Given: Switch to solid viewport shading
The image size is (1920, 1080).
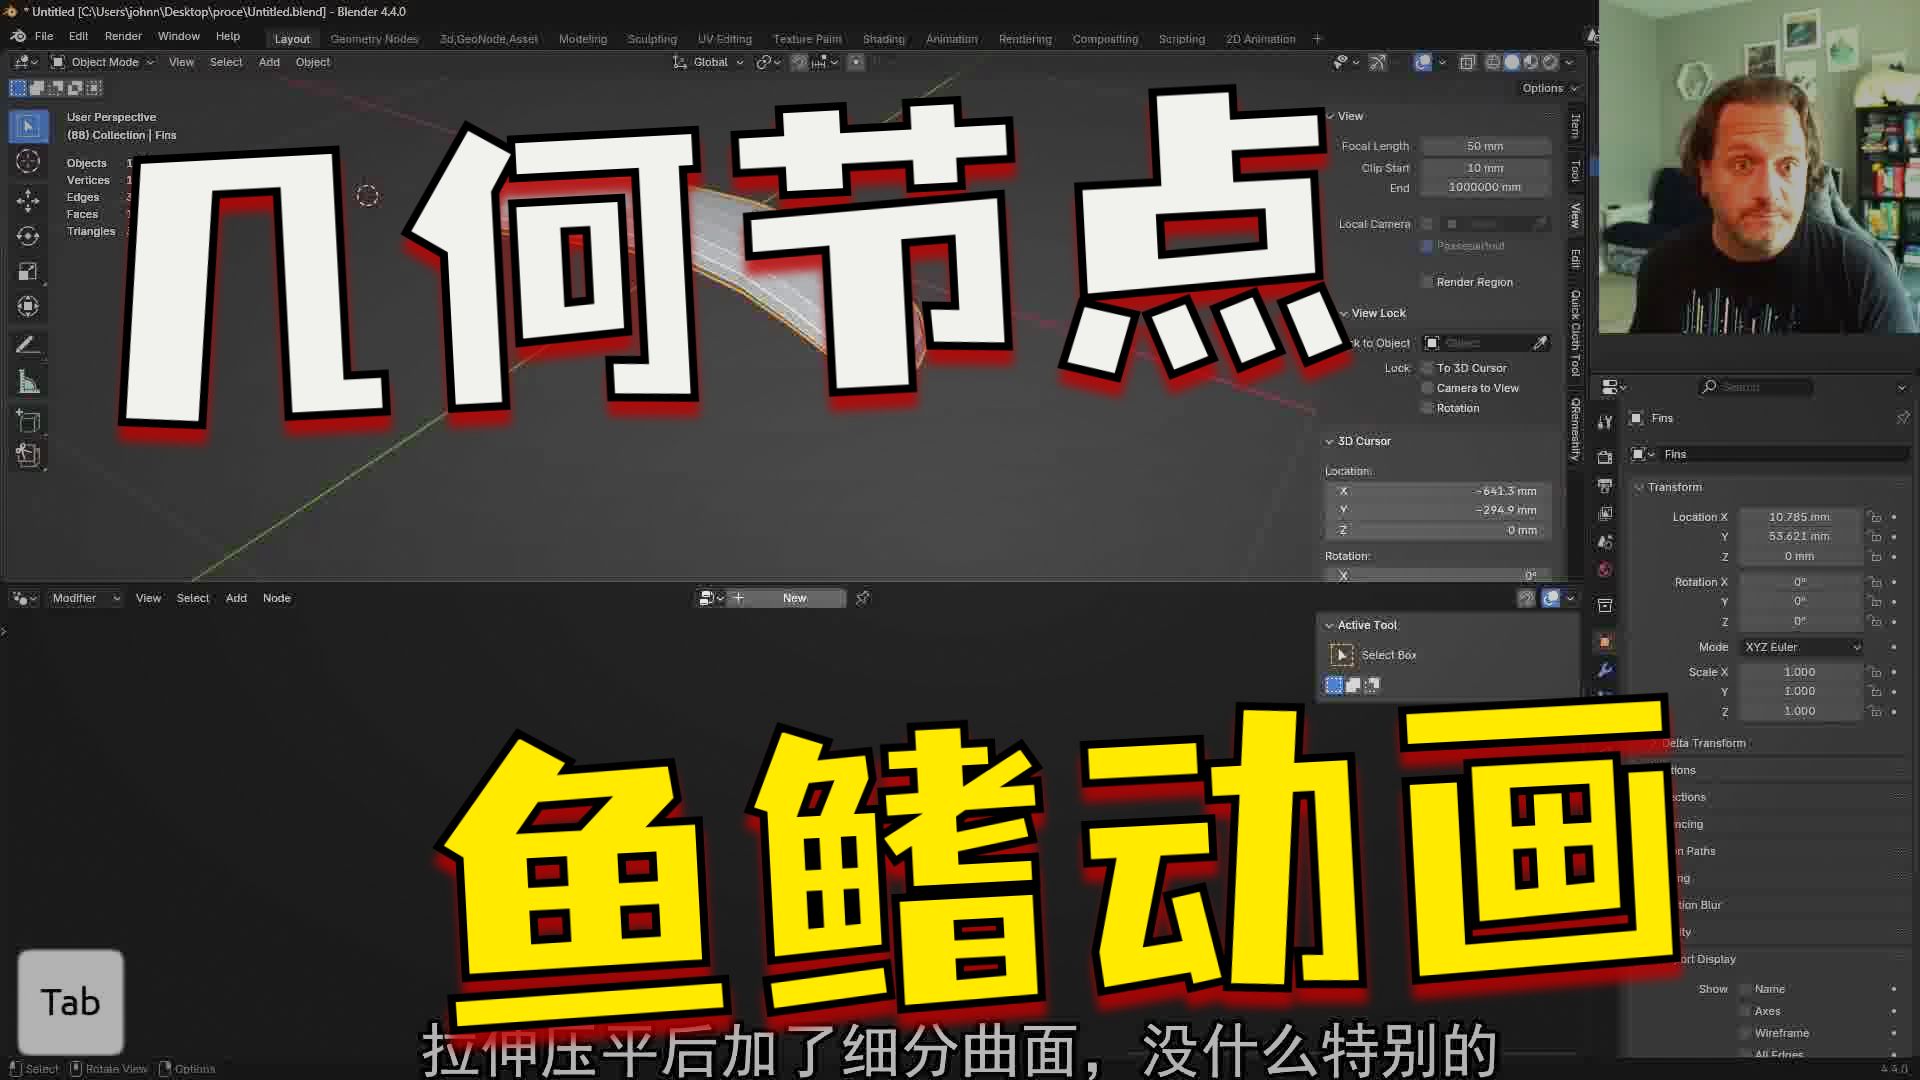Looking at the screenshot, I should point(1512,62).
